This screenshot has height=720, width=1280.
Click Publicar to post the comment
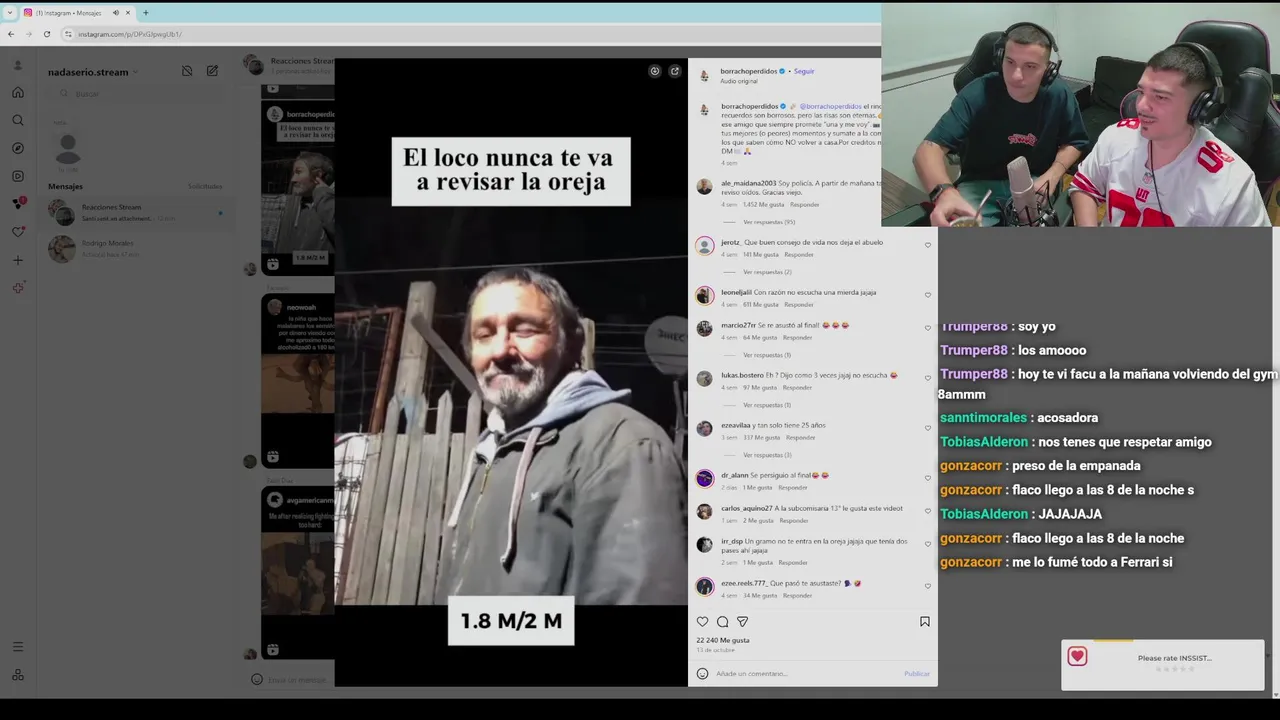(917, 674)
